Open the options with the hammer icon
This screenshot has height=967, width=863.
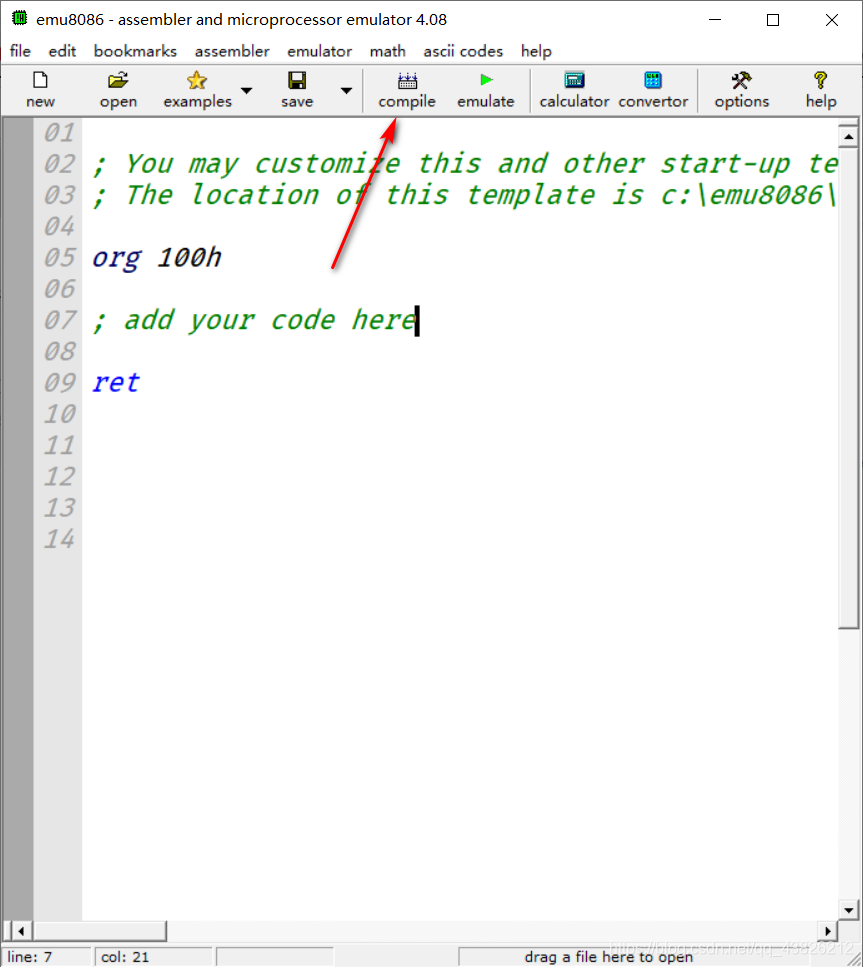click(741, 90)
